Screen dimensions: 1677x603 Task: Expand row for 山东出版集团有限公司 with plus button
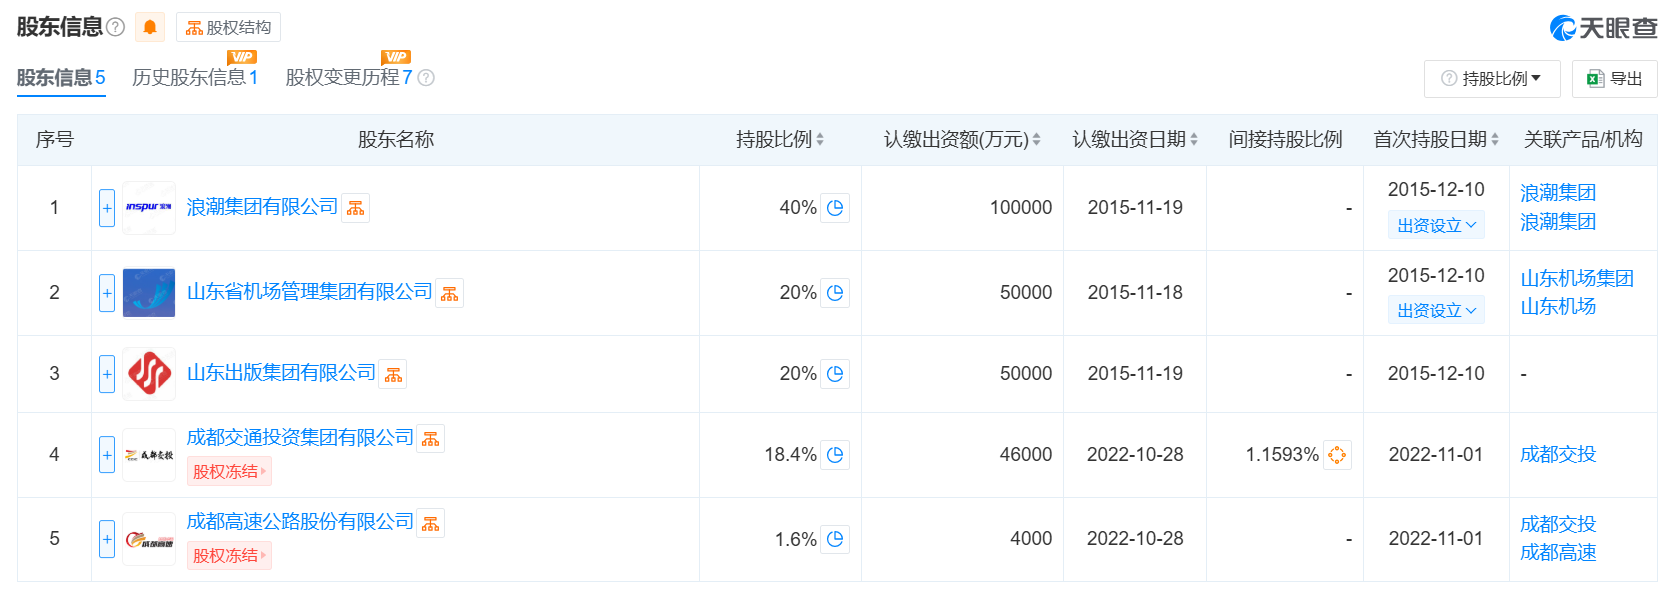pos(107,374)
